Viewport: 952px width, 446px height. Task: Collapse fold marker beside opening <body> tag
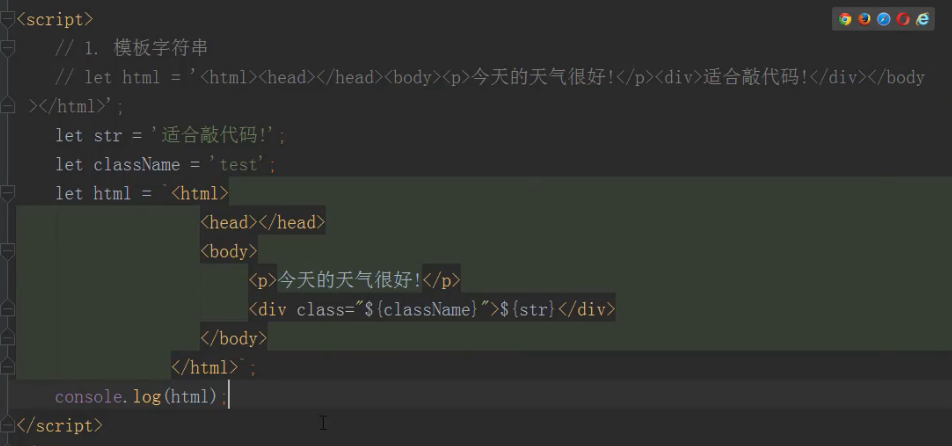point(7,252)
